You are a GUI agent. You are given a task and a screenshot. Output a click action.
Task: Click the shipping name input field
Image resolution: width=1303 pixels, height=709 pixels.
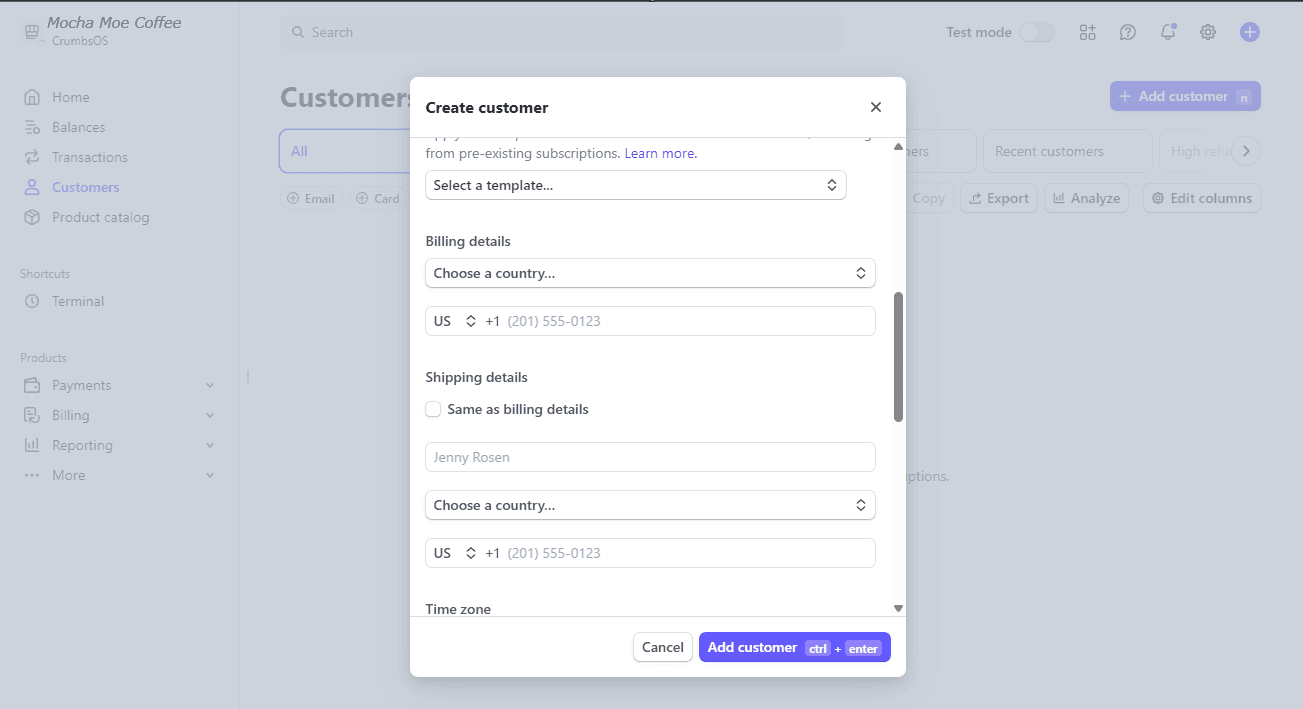coord(650,457)
